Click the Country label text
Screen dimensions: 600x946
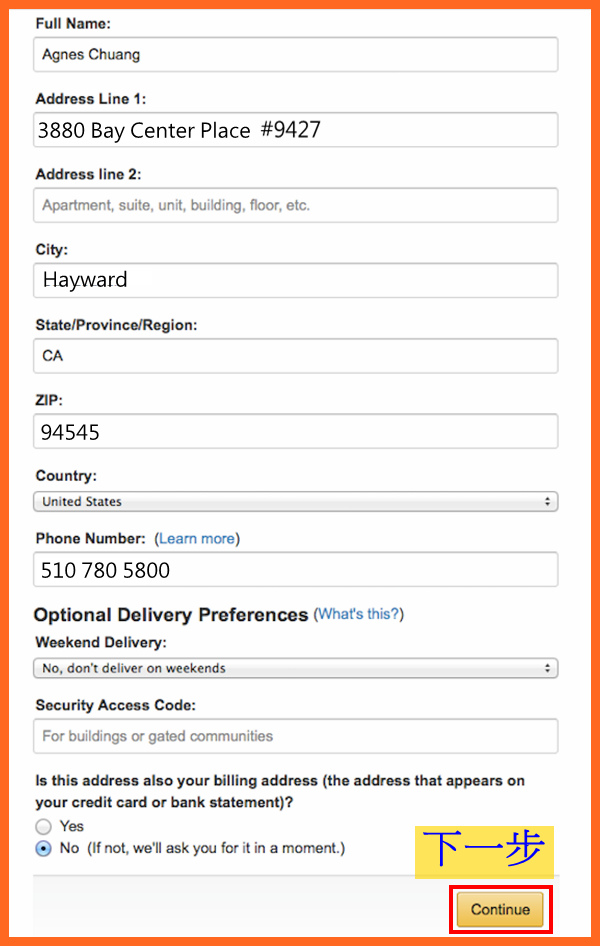click(66, 476)
